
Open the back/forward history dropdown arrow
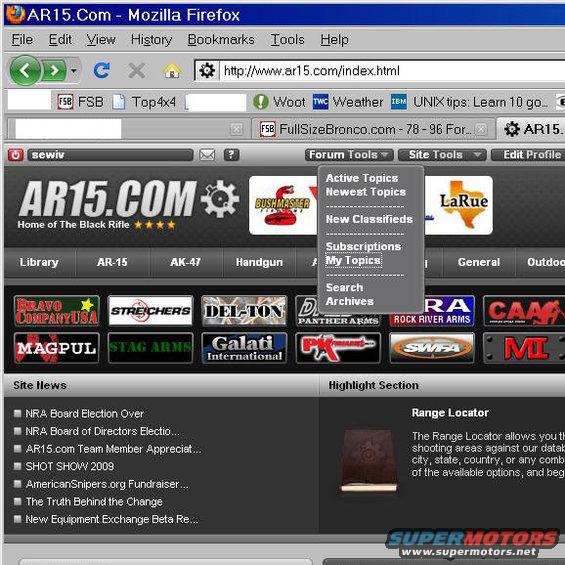click(x=74, y=70)
